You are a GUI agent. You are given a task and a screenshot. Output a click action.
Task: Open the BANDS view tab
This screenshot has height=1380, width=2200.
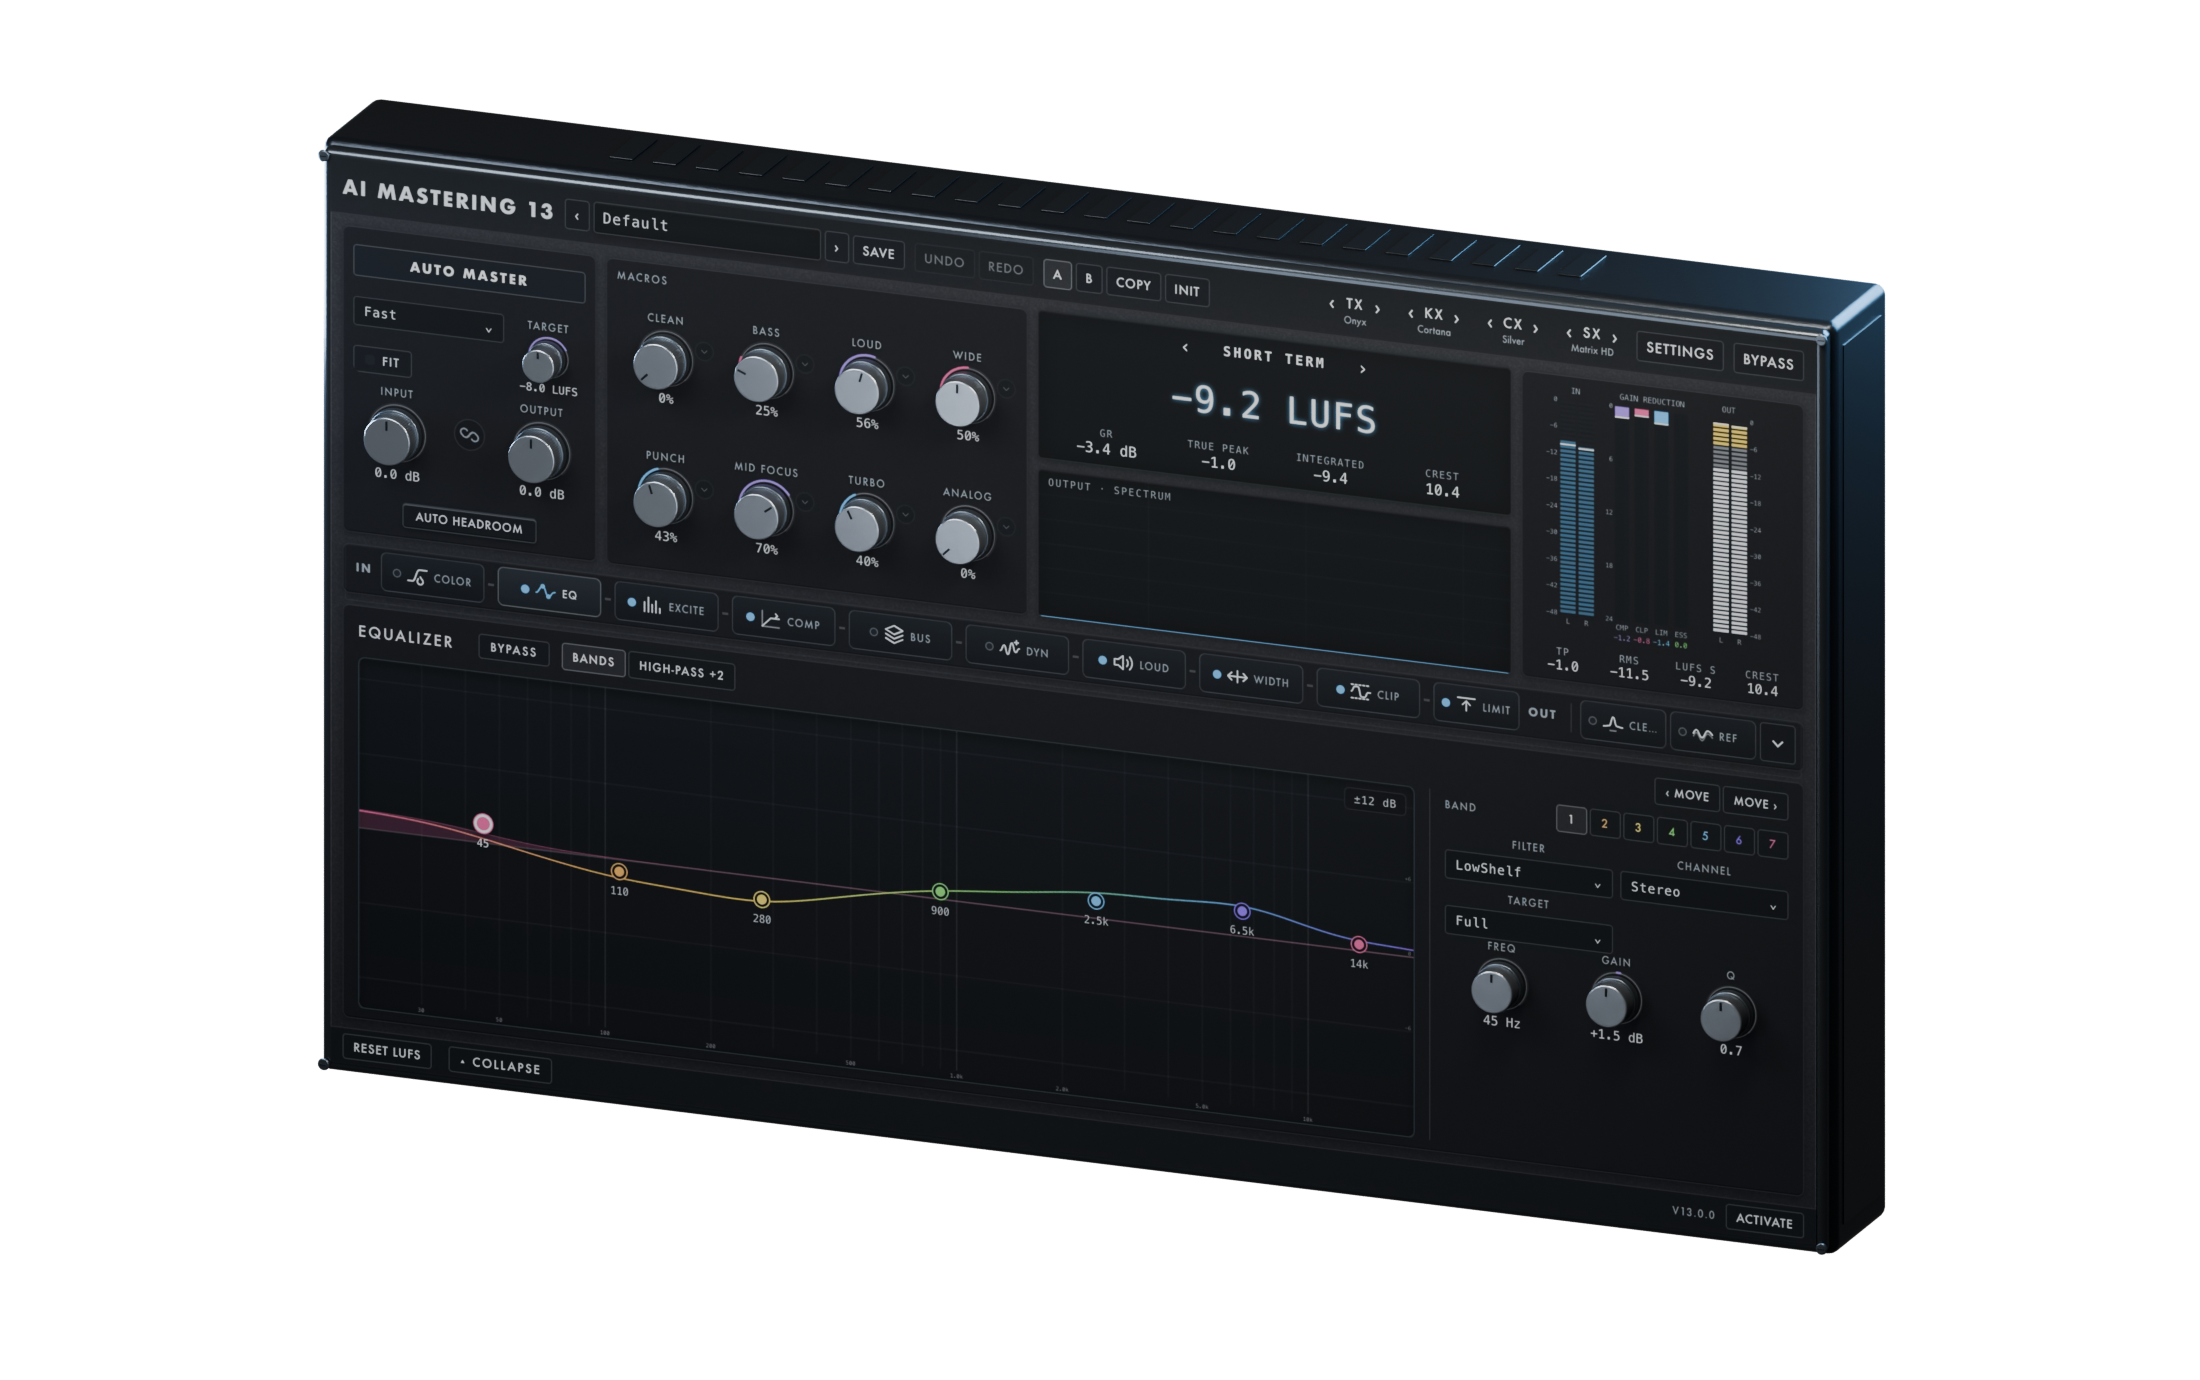point(593,659)
